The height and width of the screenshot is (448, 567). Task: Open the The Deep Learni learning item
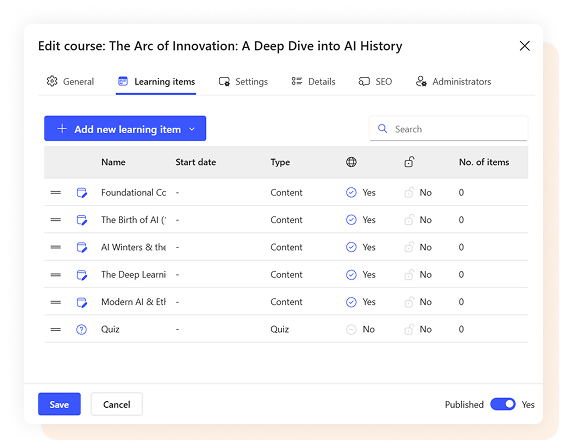(x=133, y=275)
